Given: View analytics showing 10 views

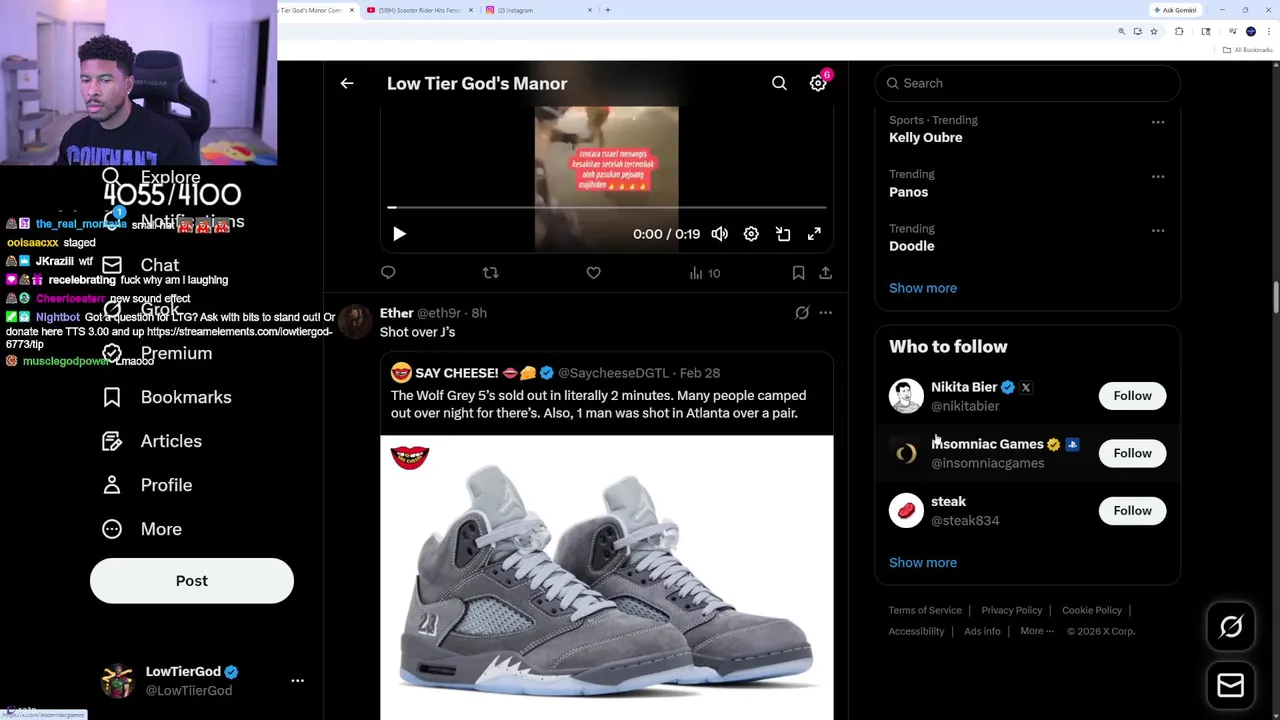Looking at the screenshot, I should point(704,273).
